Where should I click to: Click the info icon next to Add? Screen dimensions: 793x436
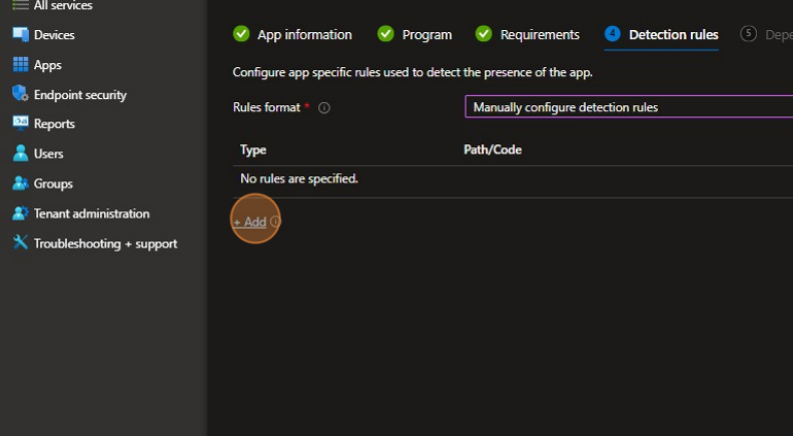275,222
